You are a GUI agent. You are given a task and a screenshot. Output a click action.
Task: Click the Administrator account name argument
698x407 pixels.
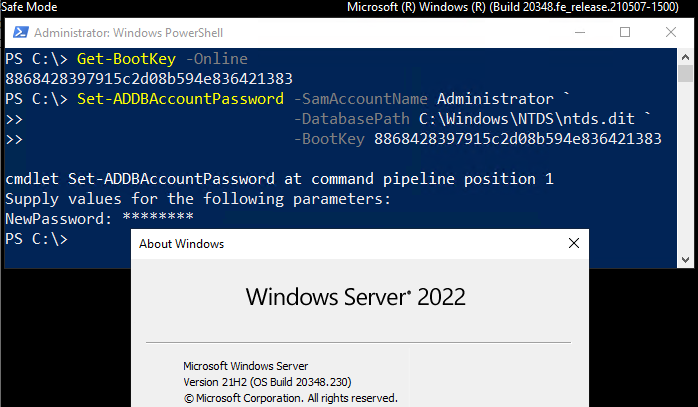click(495, 99)
